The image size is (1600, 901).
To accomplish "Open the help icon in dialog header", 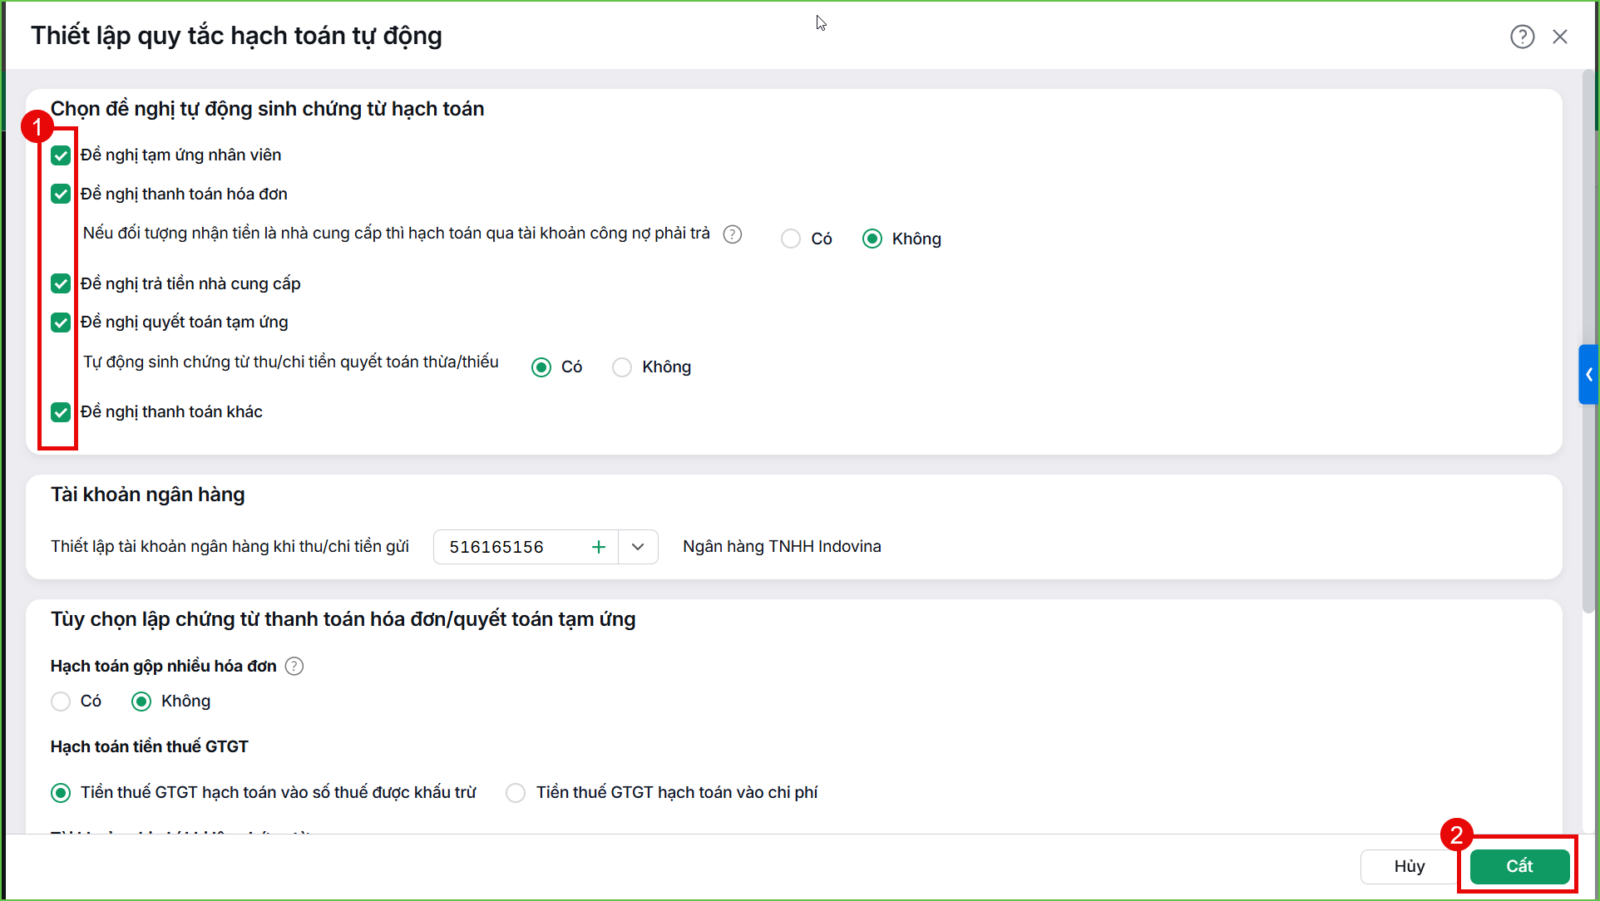I will click(1522, 37).
